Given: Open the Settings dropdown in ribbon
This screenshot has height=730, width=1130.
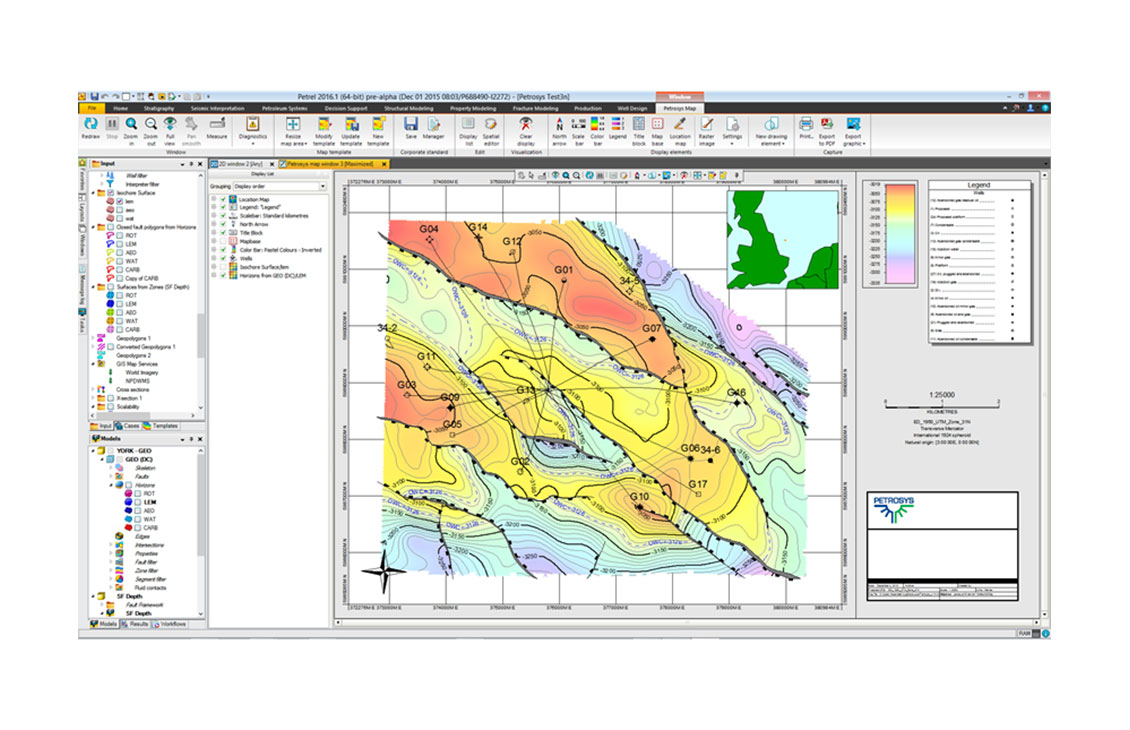Looking at the screenshot, I should pyautogui.click(x=732, y=132).
